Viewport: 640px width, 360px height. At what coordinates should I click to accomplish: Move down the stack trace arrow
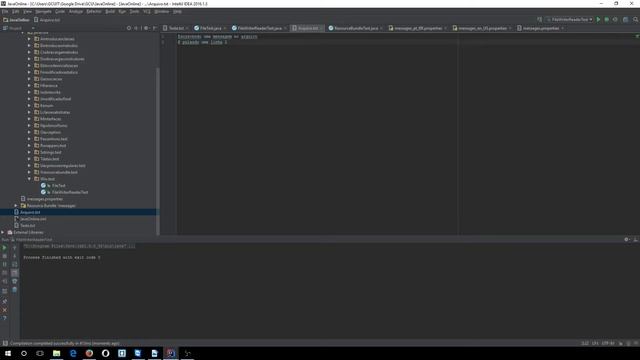coord(14,256)
